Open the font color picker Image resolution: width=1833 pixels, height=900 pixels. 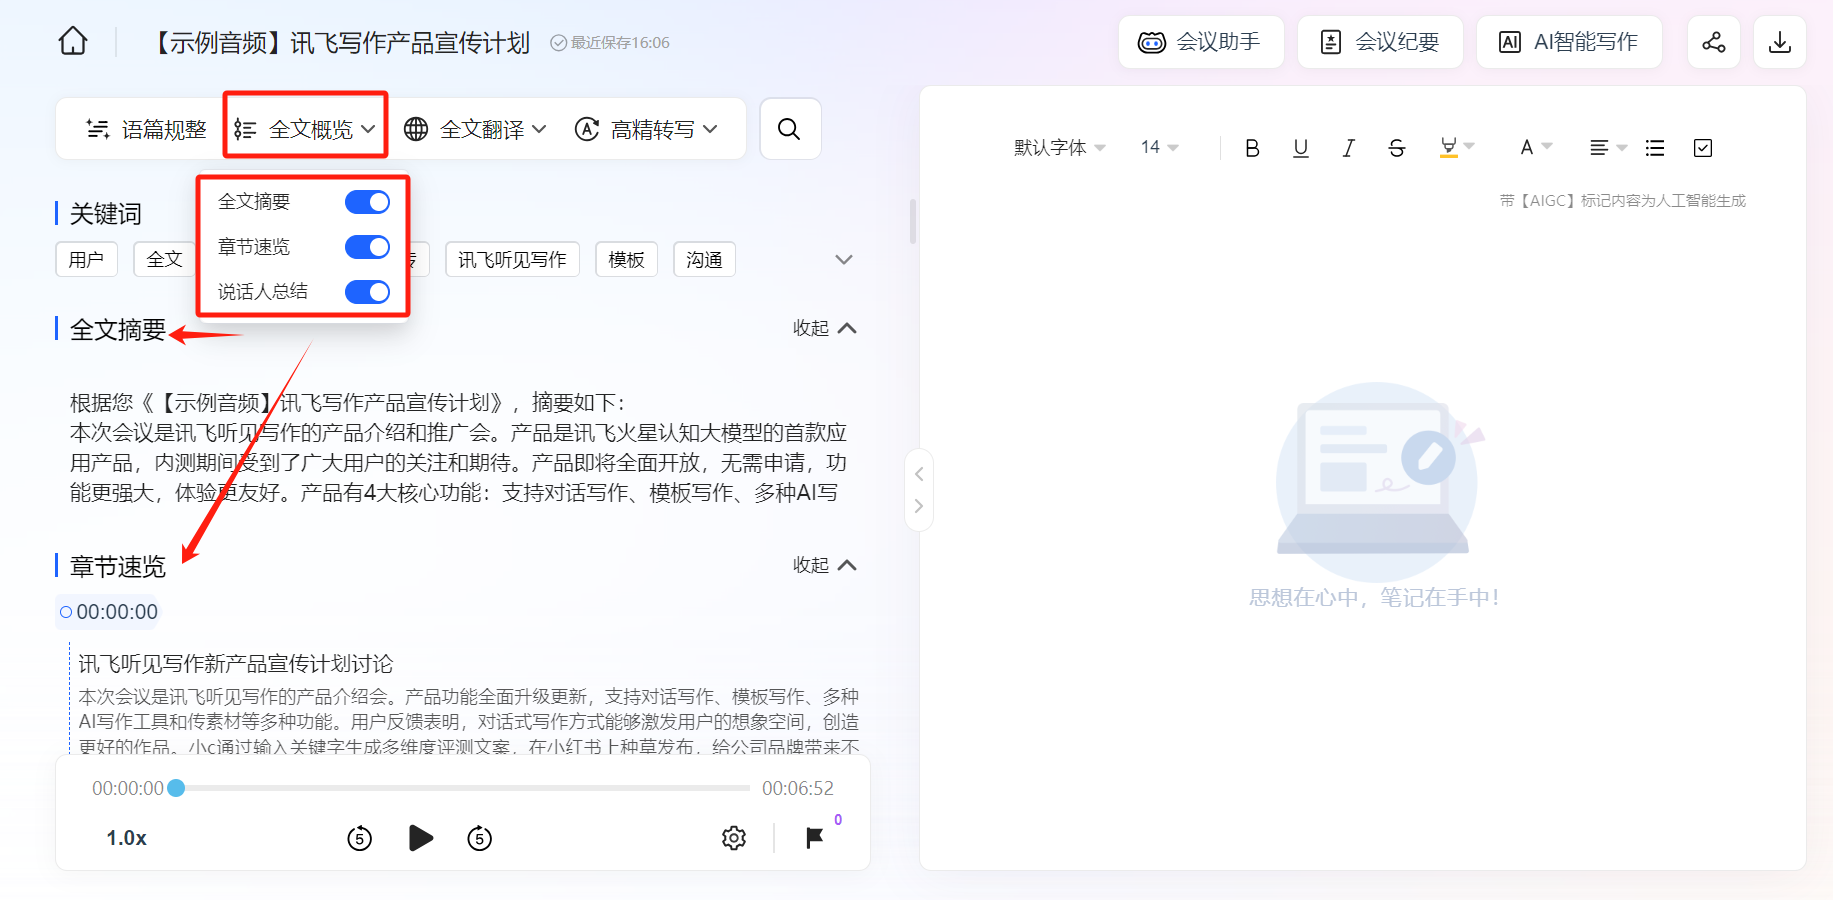coord(1535,148)
